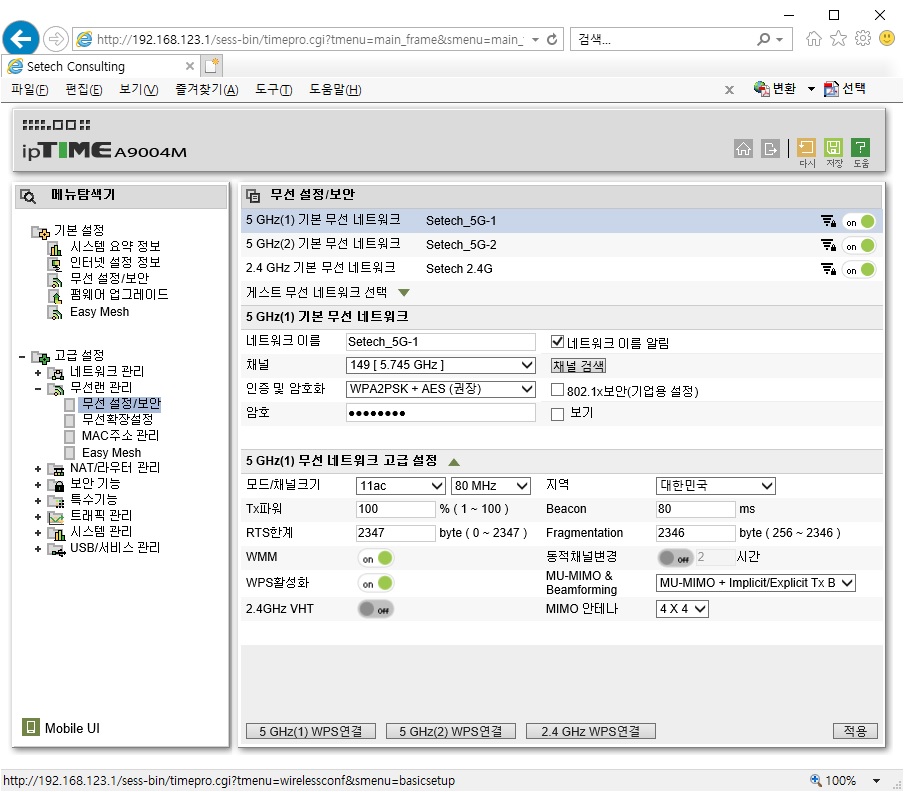Uncheck 네트워크 이름 알림 checkbox
The image size is (904, 792).
[x=557, y=341]
